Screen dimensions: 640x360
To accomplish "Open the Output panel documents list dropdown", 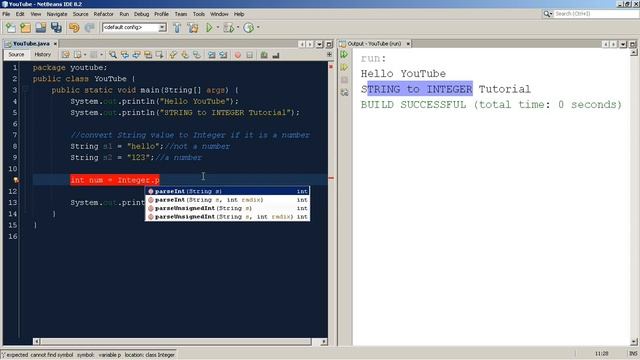I will [x=623, y=44].
